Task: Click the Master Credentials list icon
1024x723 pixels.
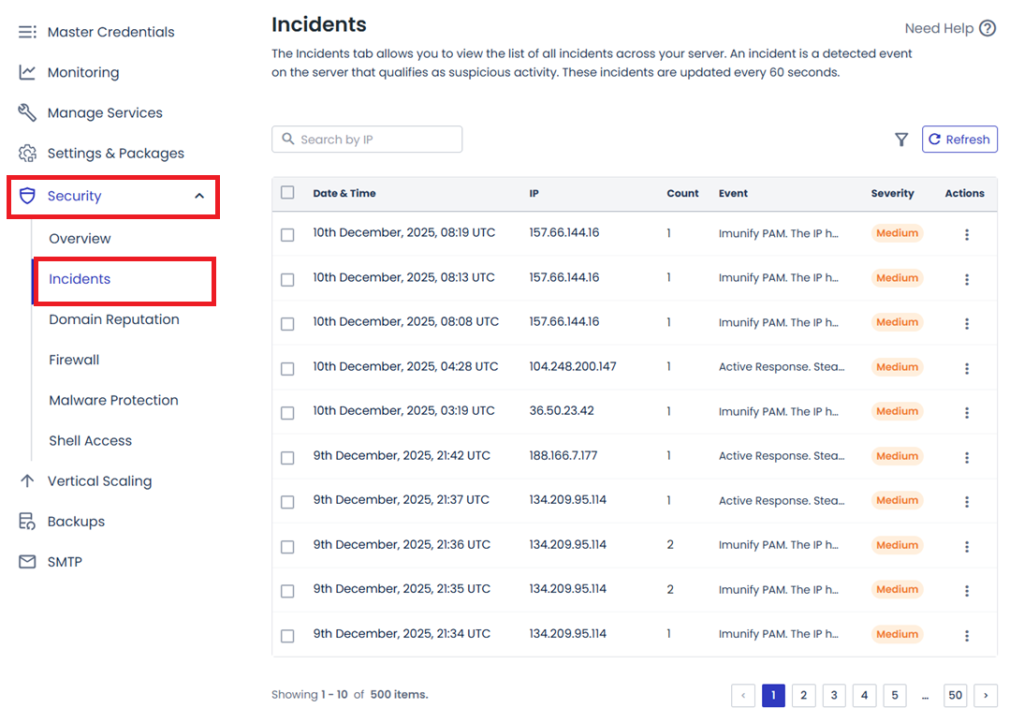Action: (x=27, y=32)
